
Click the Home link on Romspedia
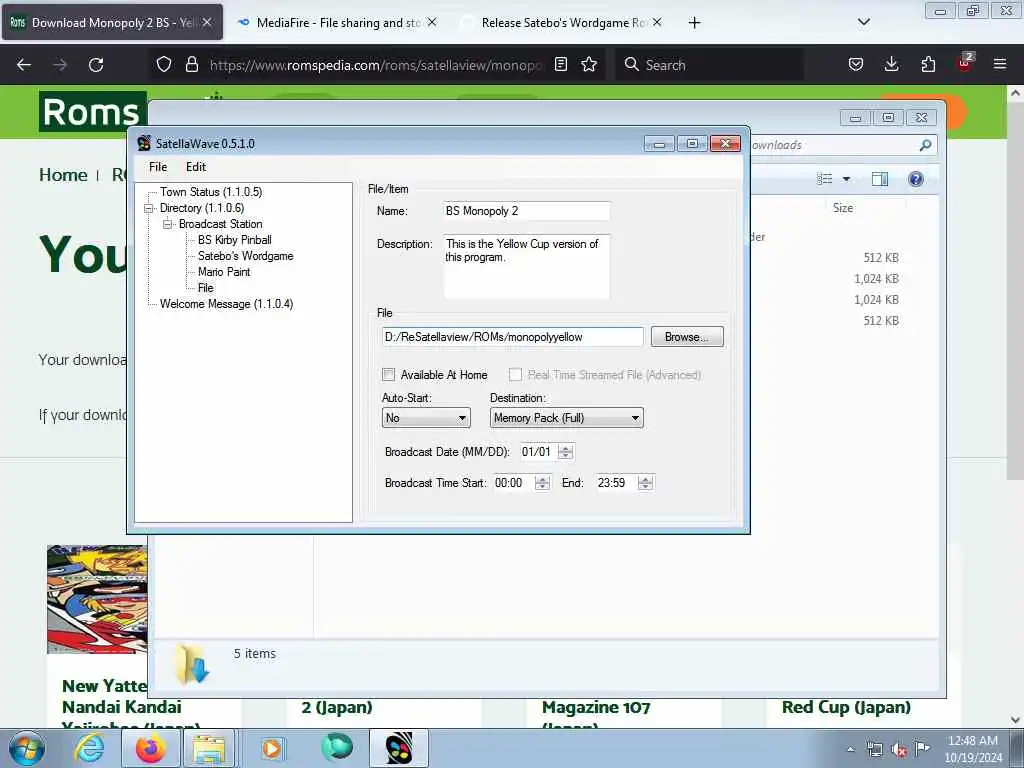(63, 175)
